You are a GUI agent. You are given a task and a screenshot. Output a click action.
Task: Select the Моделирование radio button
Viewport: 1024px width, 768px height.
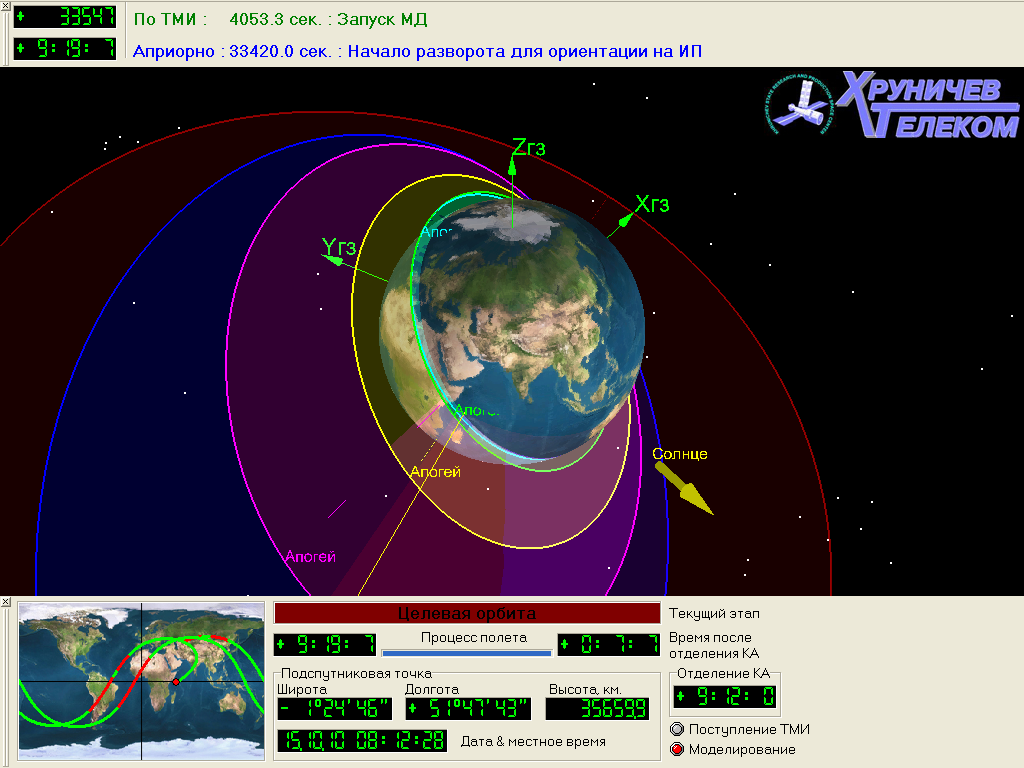(677, 749)
